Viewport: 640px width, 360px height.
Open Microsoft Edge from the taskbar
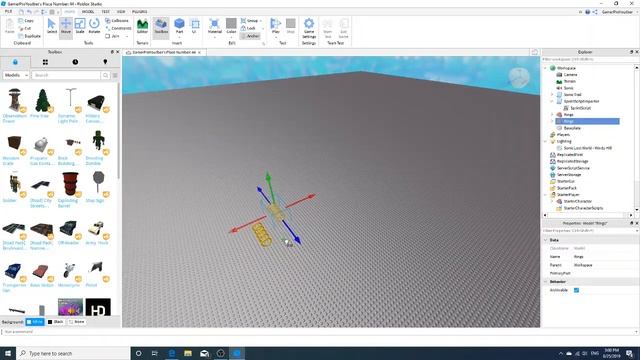[x=172, y=353]
